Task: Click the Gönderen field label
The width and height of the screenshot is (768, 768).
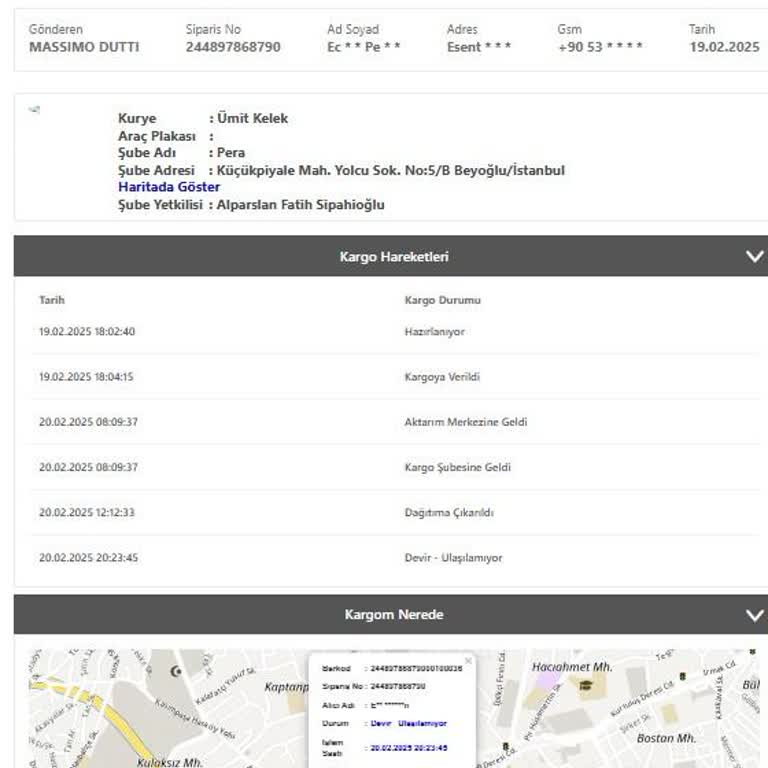Action: 56,29
